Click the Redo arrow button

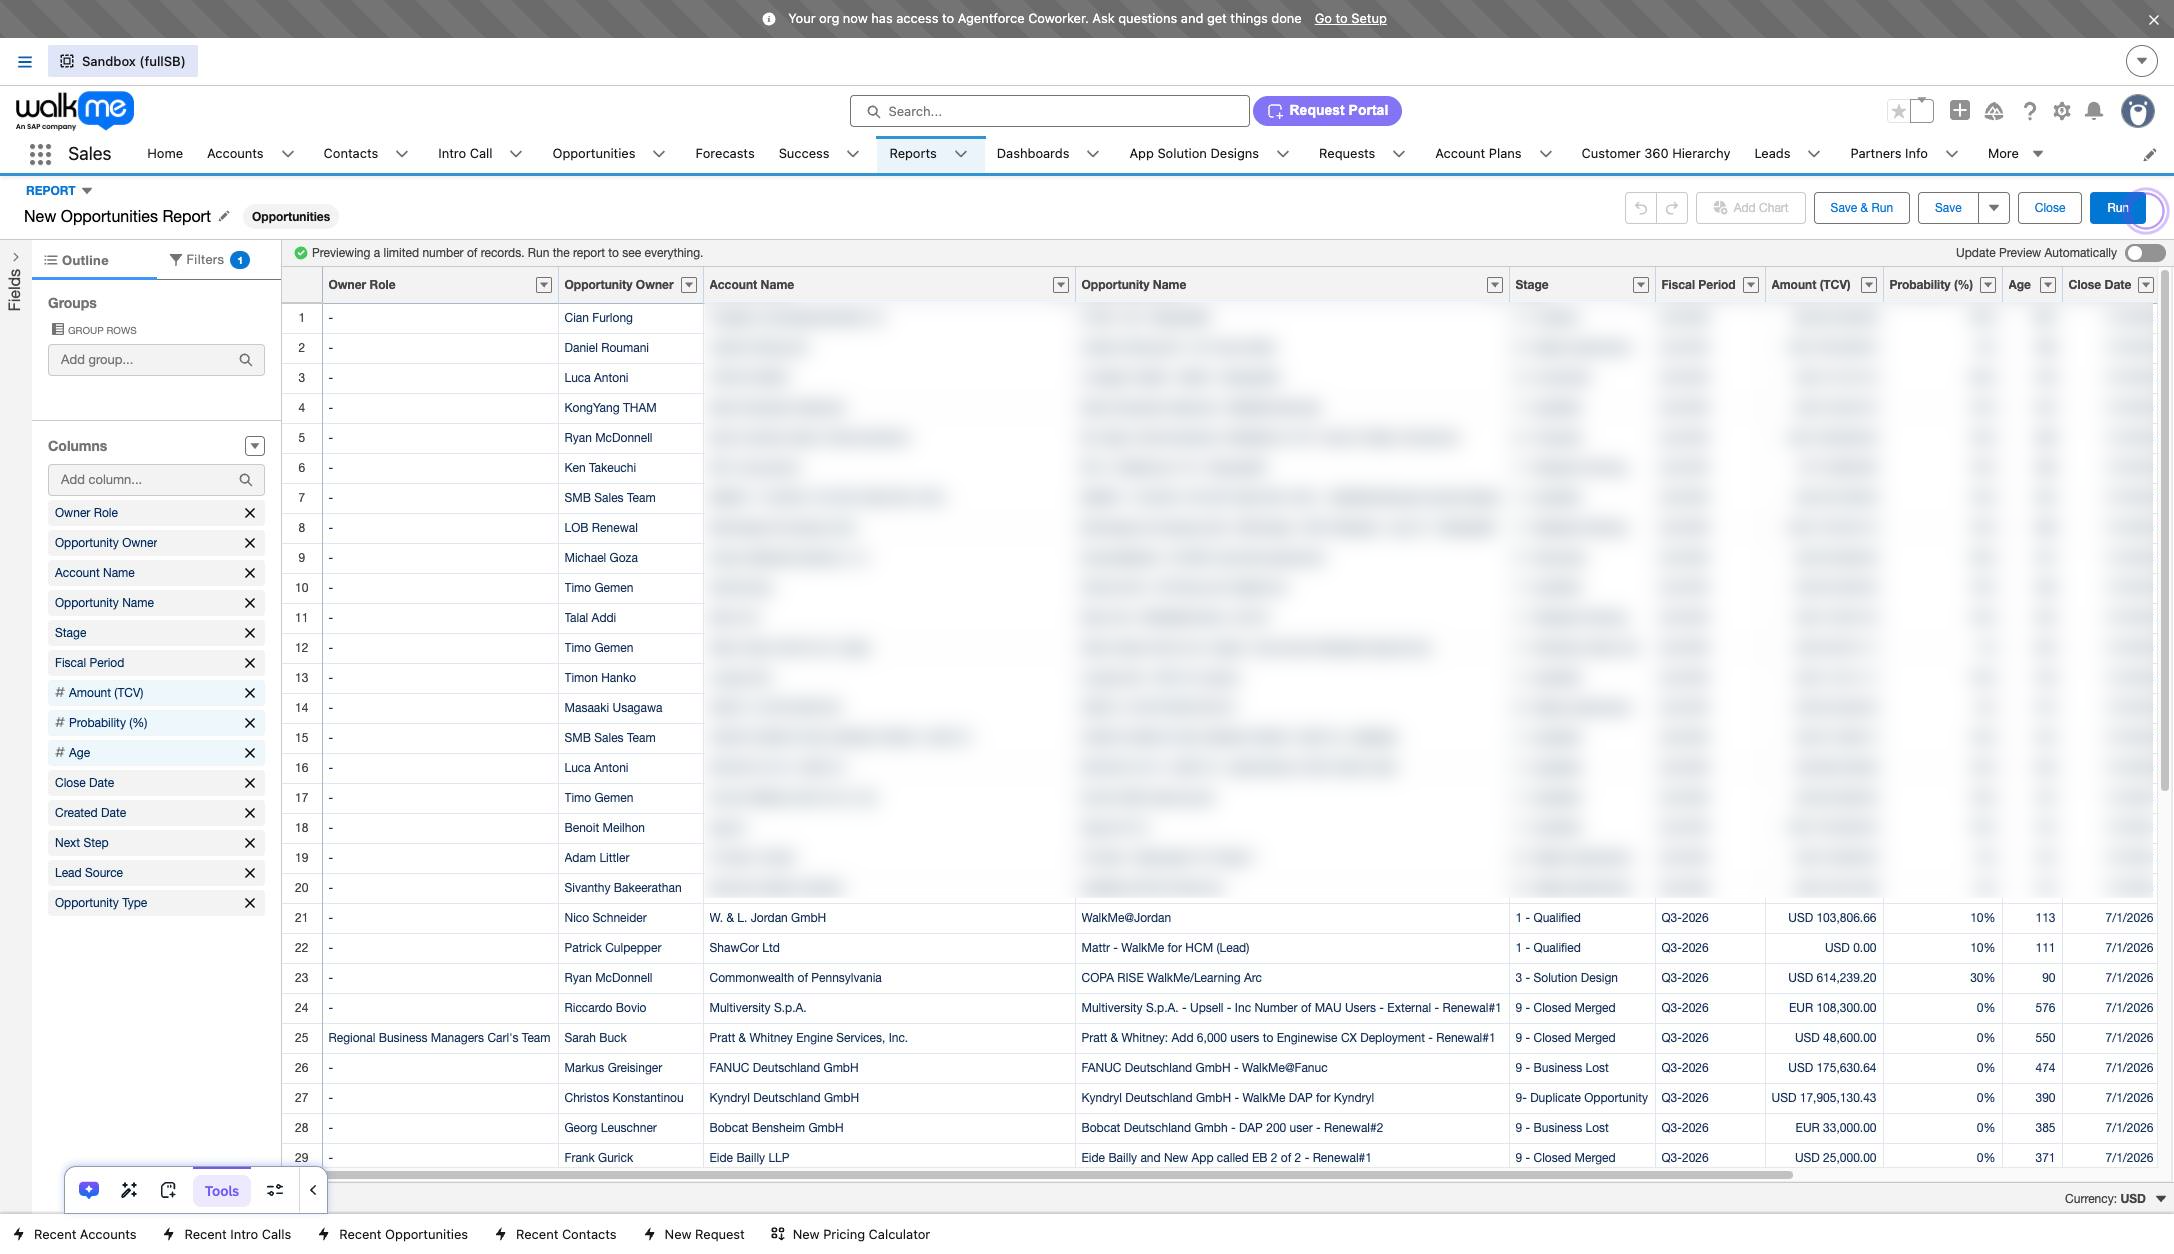[x=1672, y=208]
